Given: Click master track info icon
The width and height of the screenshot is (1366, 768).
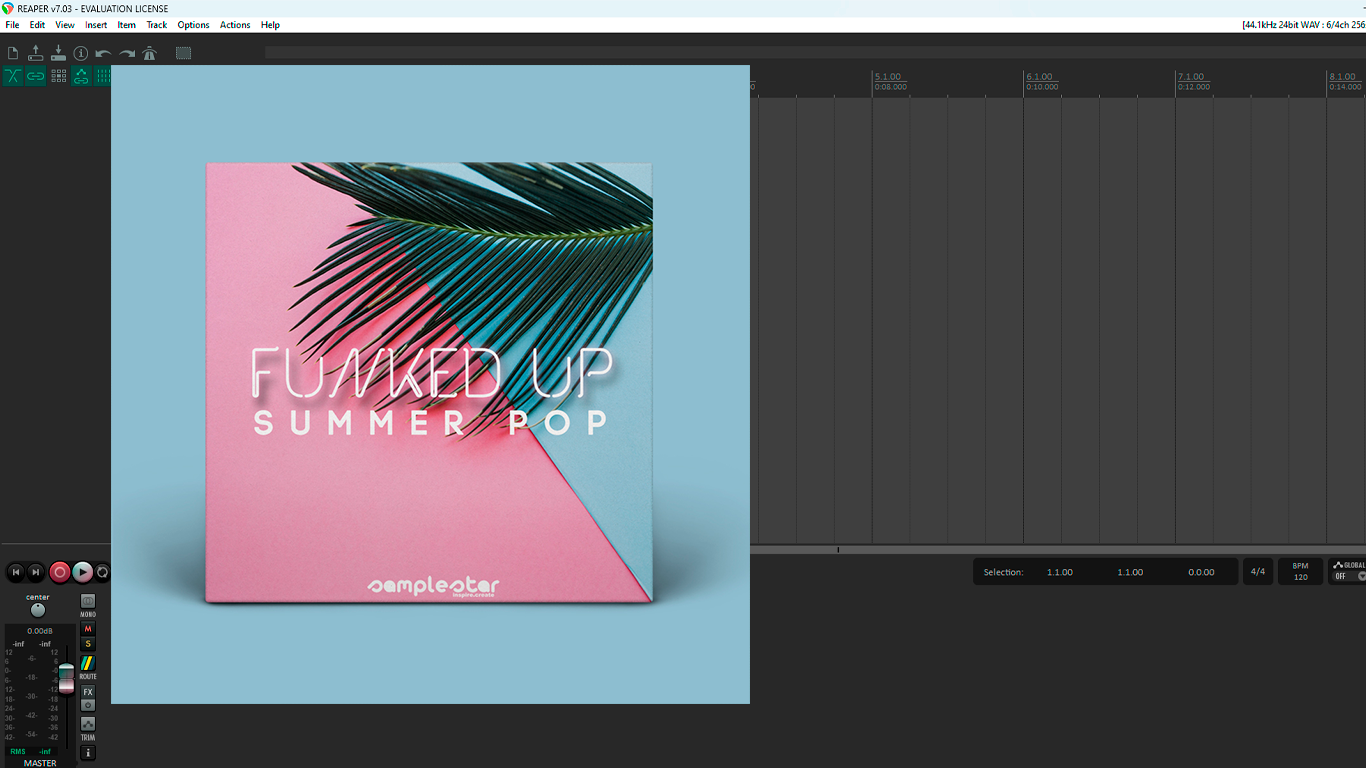Looking at the screenshot, I should click(88, 753).
